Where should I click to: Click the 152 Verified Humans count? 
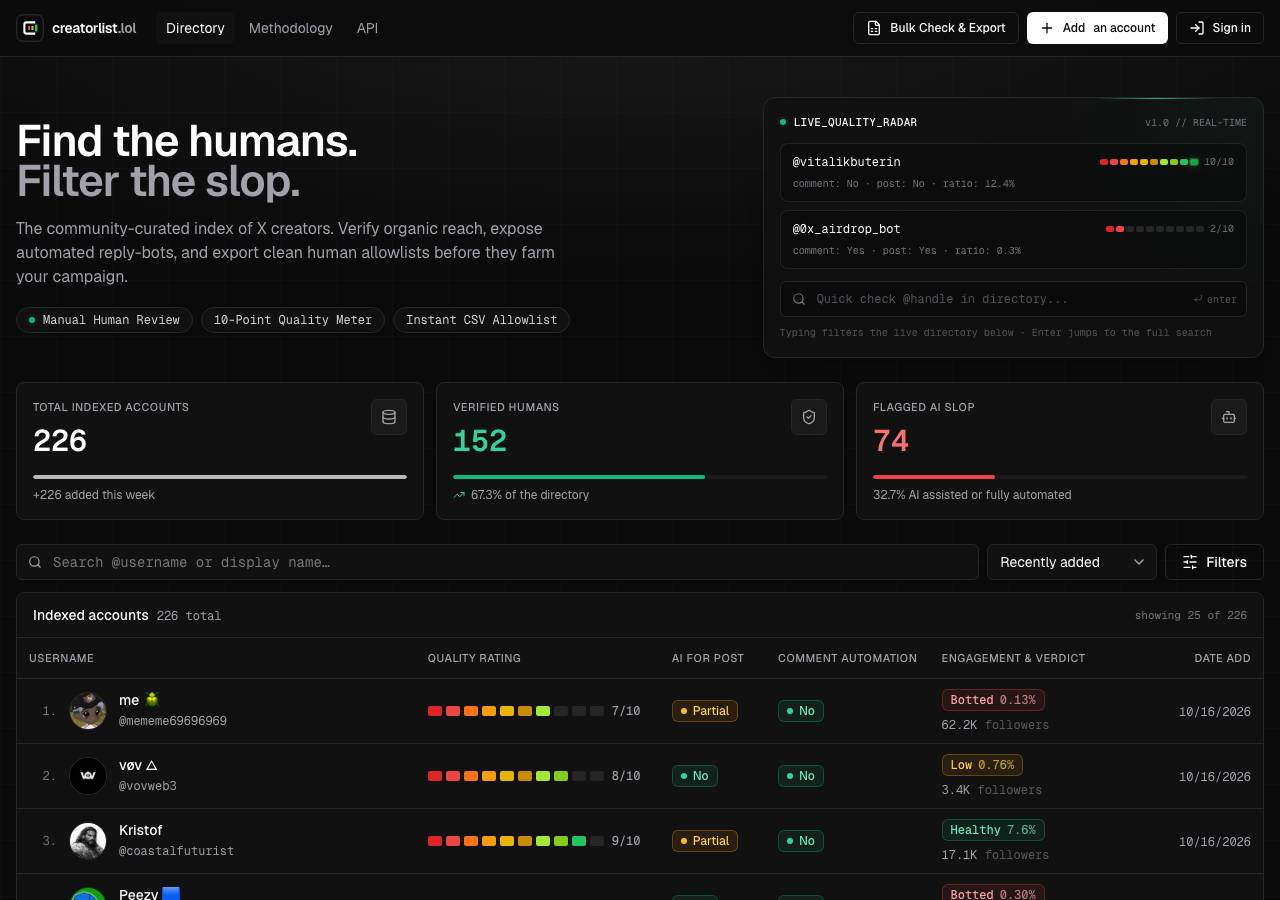480,441
